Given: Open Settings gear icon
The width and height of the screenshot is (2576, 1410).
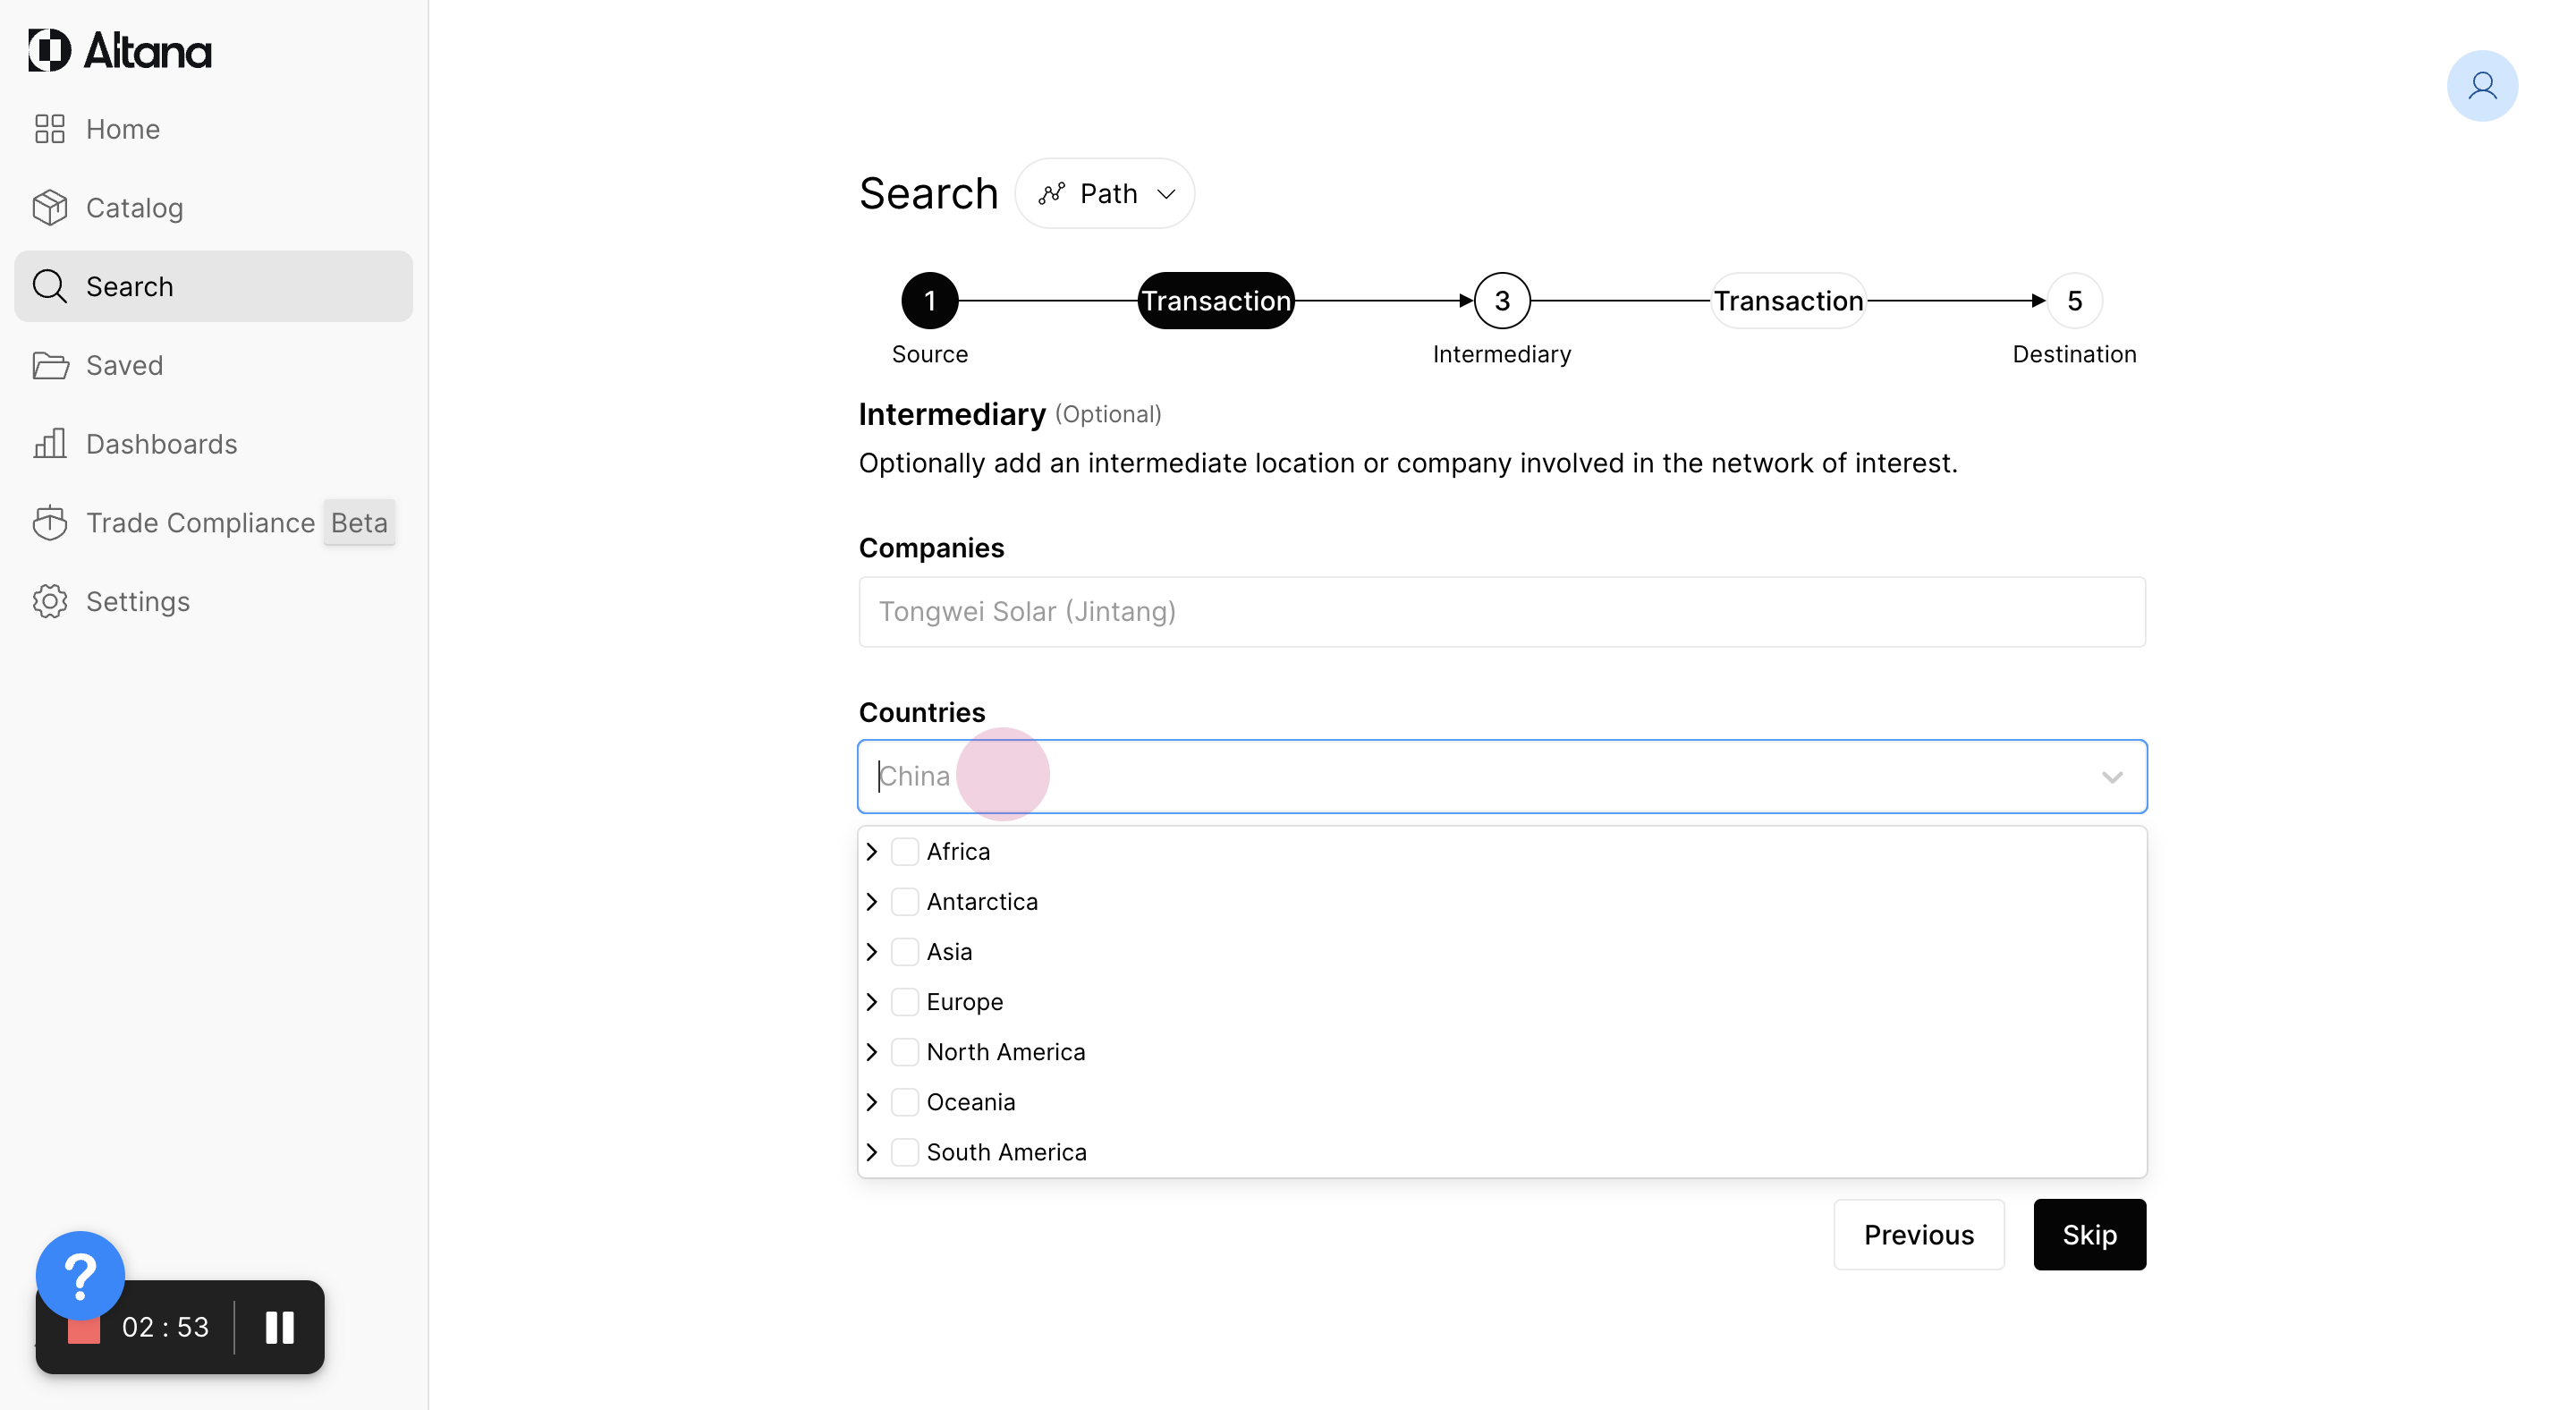Looking at the screenshot, I should pyautogui.click(x=50, y=601).
